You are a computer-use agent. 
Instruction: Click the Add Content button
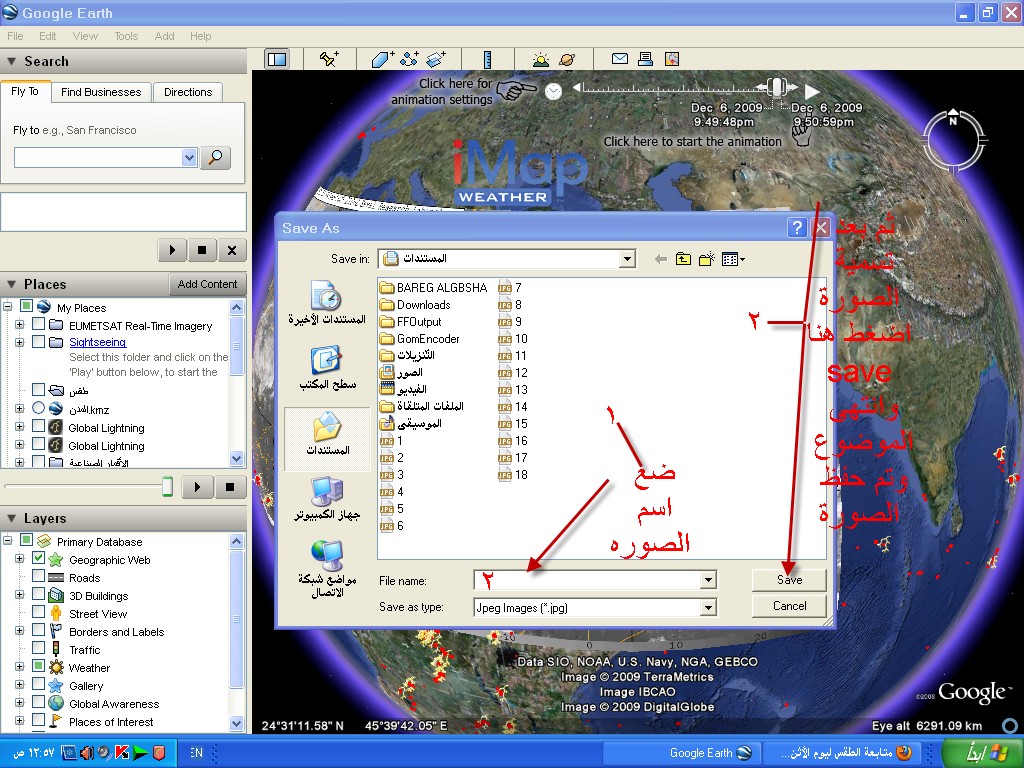(x=207, y=284)
